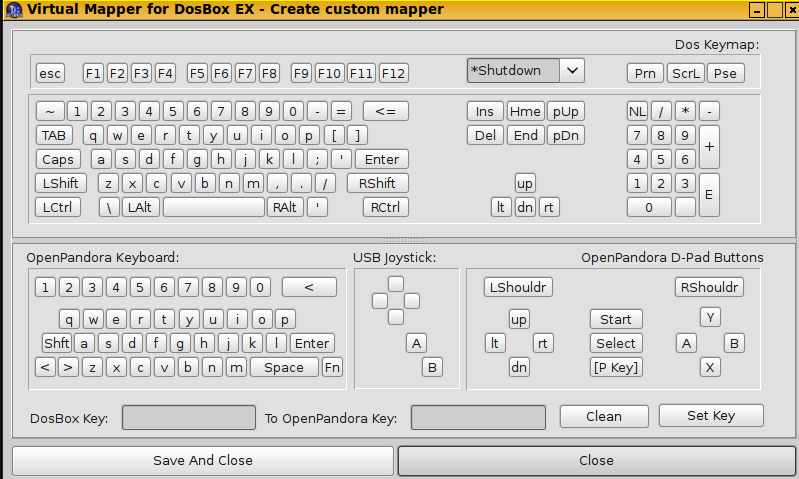Click the F12 key button
This screenshot has height=479, width=799.
point(394,73)
